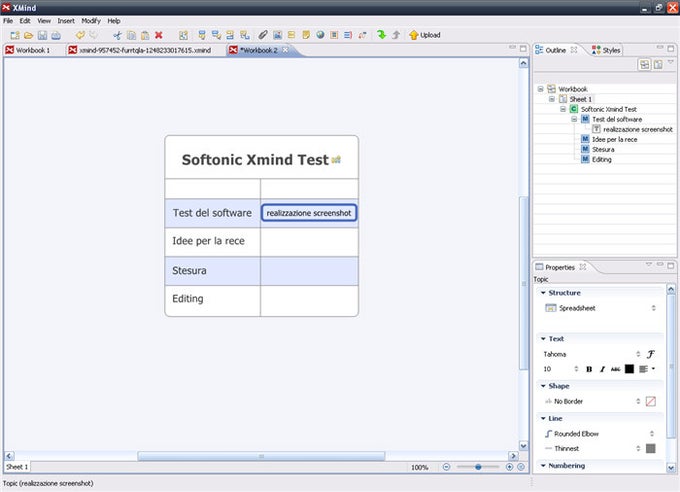
Task: Toggle Italic text formatting
Action: pyautogui.click(x=602, y=369)
